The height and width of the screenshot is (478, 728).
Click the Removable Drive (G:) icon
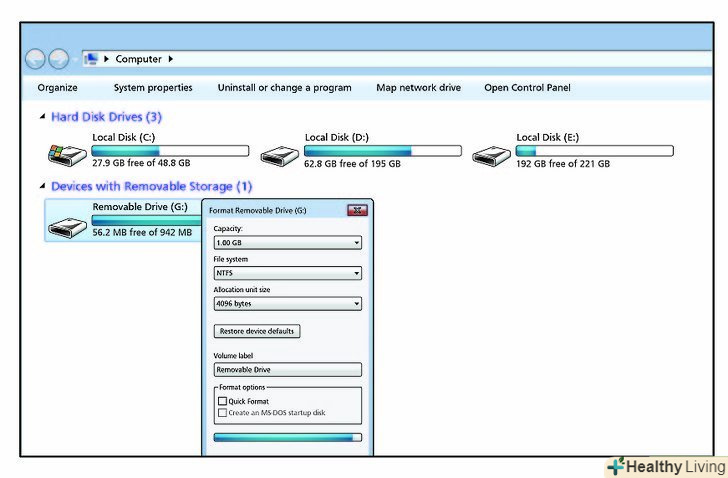[67, 224]
